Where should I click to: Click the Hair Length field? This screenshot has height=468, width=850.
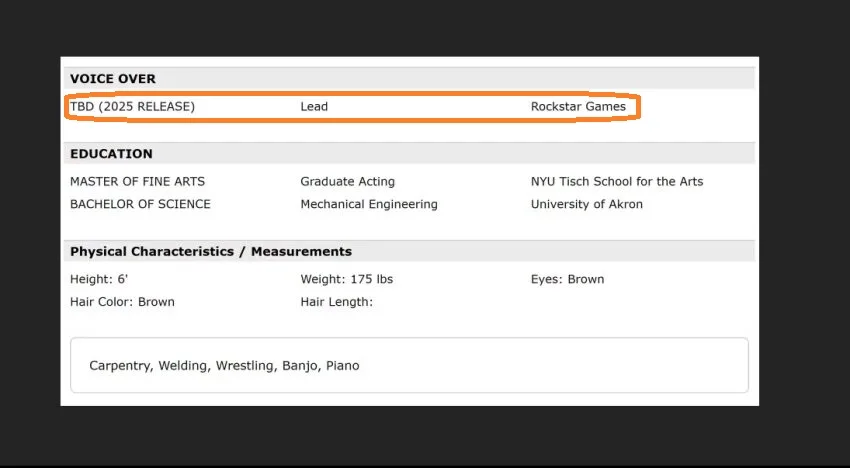[336, 302]
